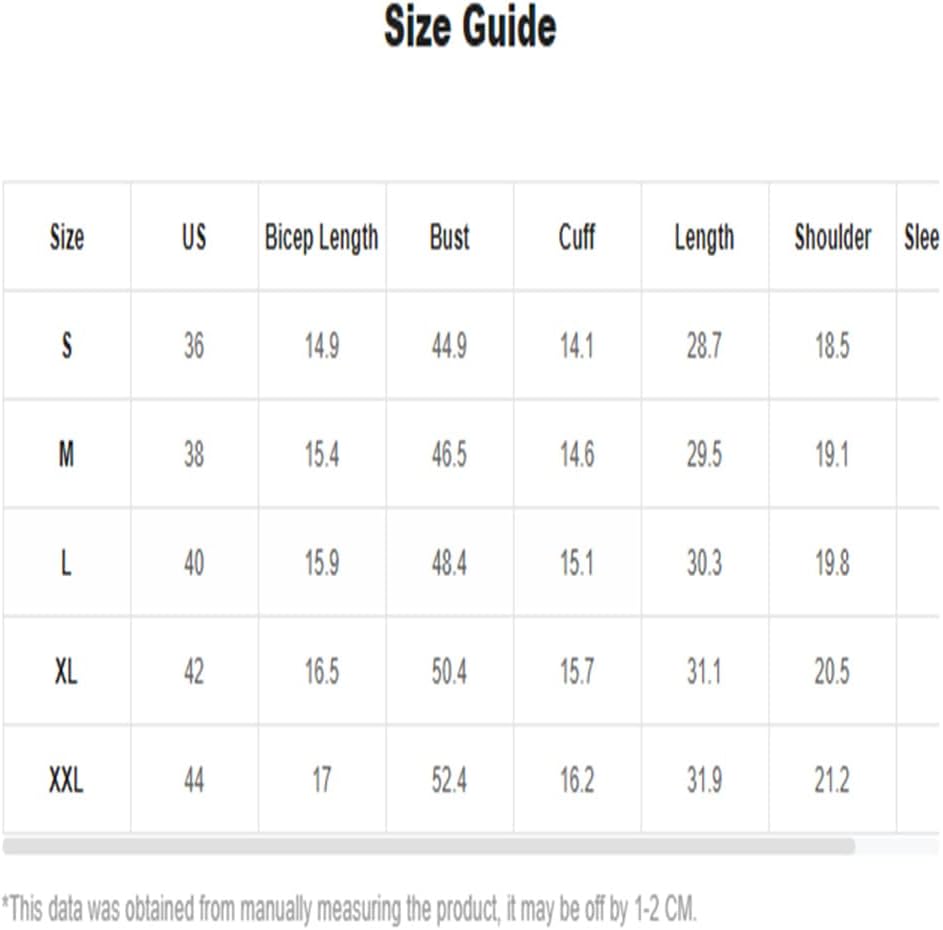This screenshot has height=930, width=943.
Task: Select the Bust column header
Action: click(449, 236)
